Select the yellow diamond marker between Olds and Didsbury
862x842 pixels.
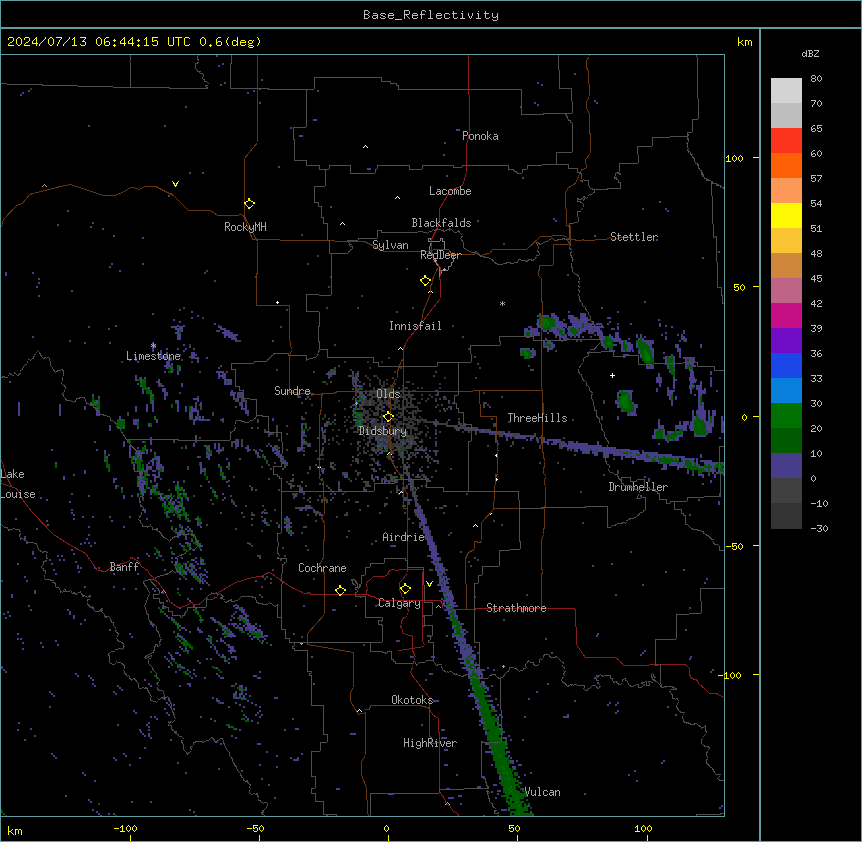(x=388, y=417)
